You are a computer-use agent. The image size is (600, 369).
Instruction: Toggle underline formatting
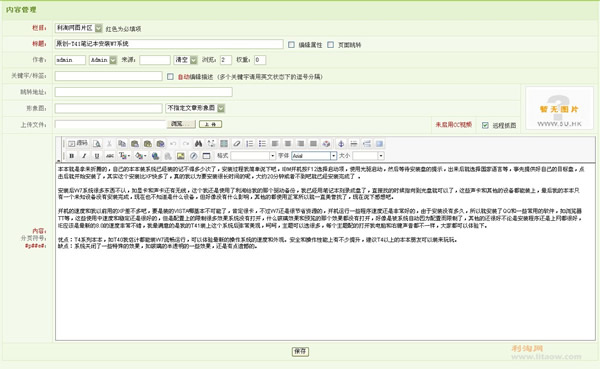pyautogui.click(x=97, y=156)
